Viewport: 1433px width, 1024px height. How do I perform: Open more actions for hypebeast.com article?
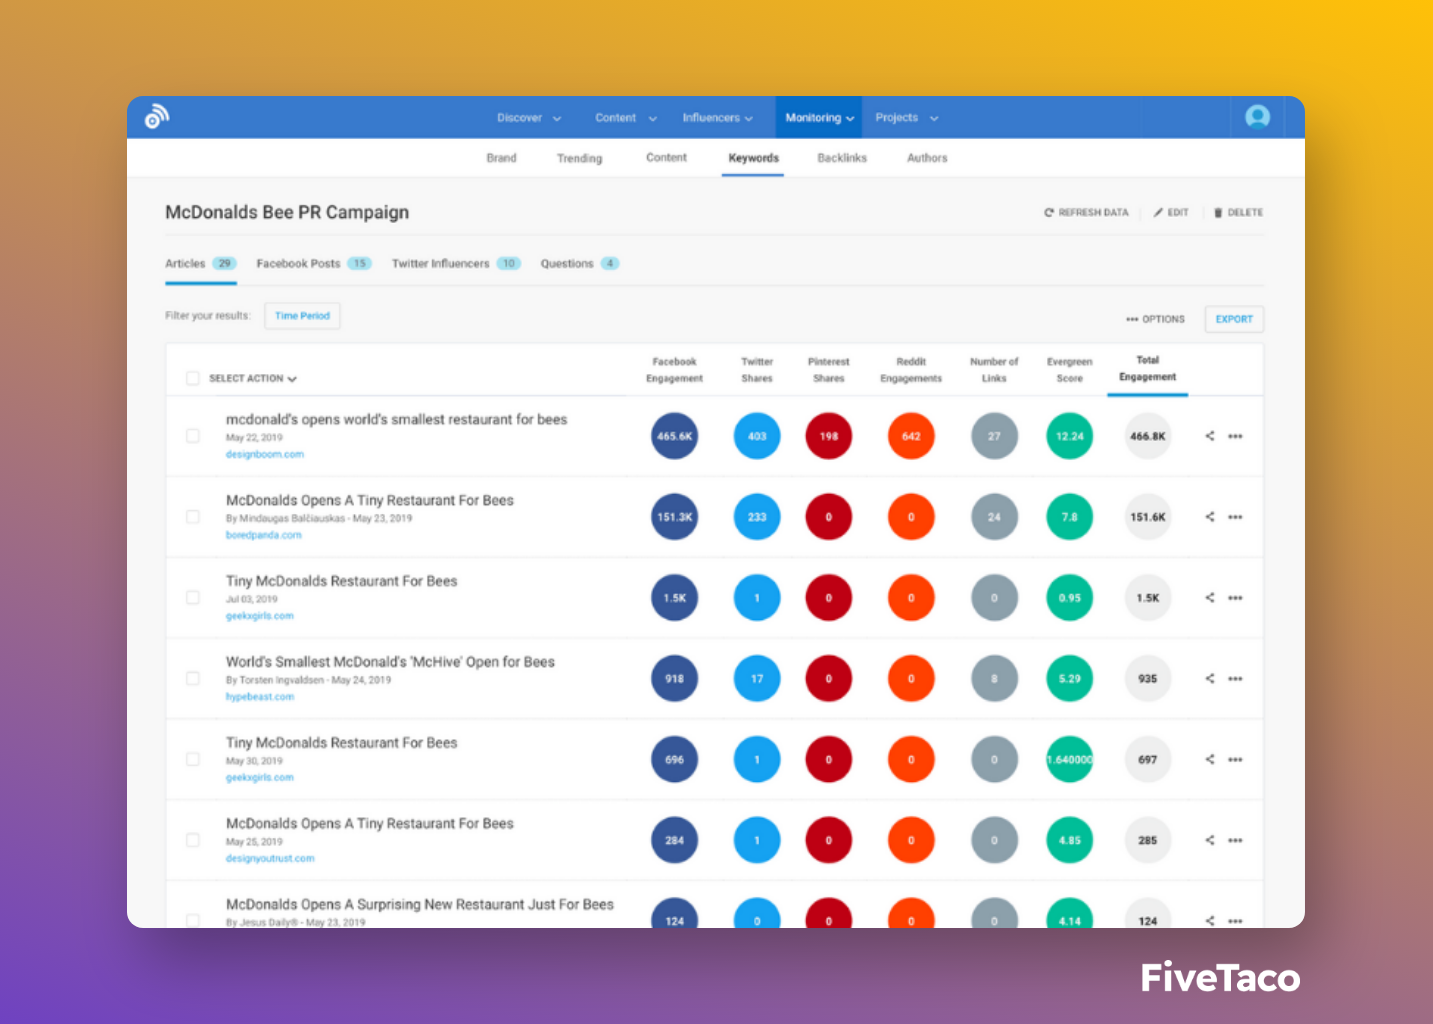1236,679
